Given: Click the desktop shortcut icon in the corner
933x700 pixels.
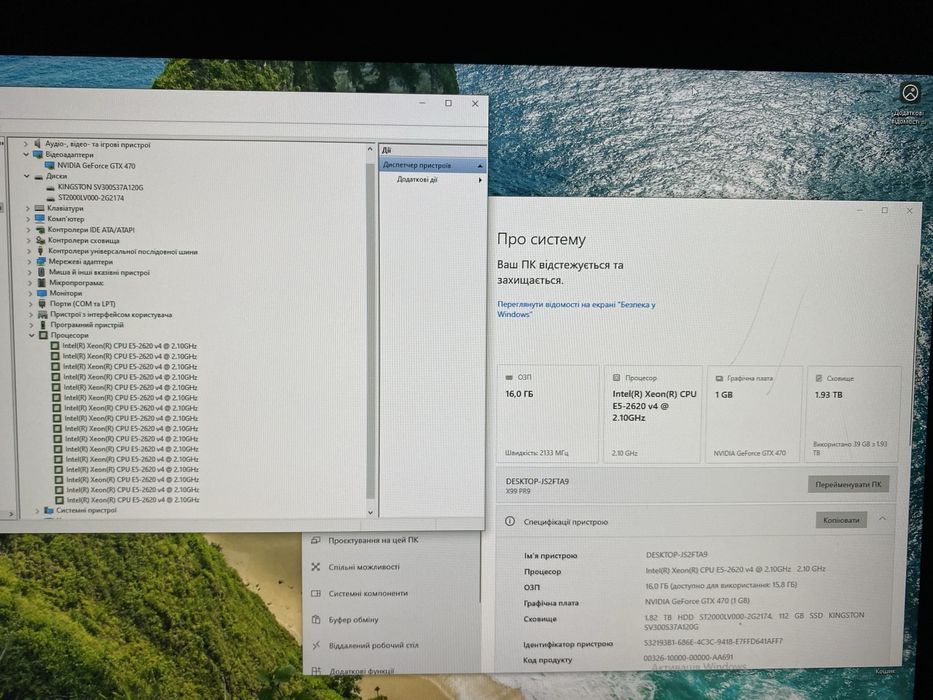Looking at the screenshot, I should (x=910, y=93).
